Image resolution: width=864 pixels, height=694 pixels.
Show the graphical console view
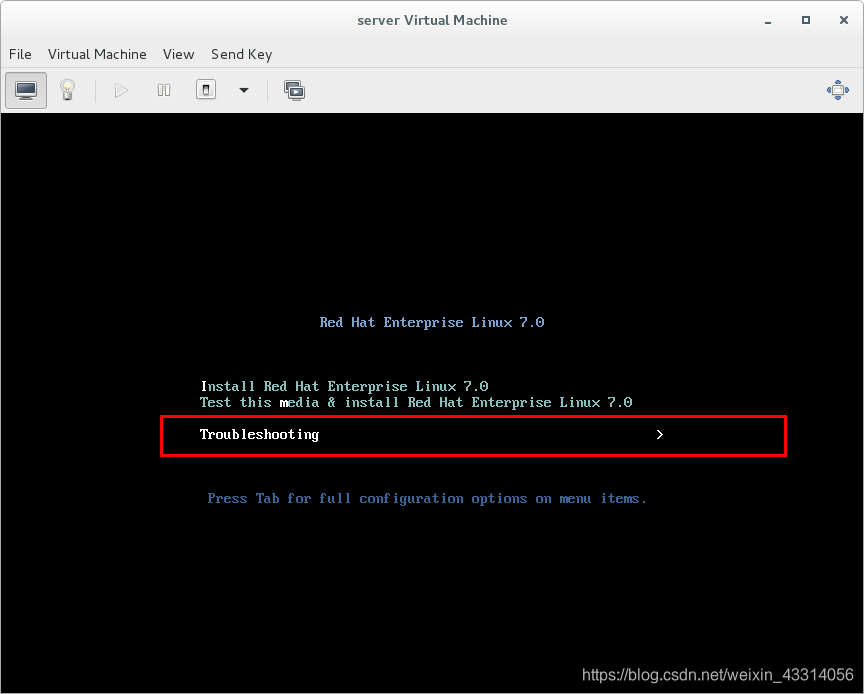[x=26, y=90]
